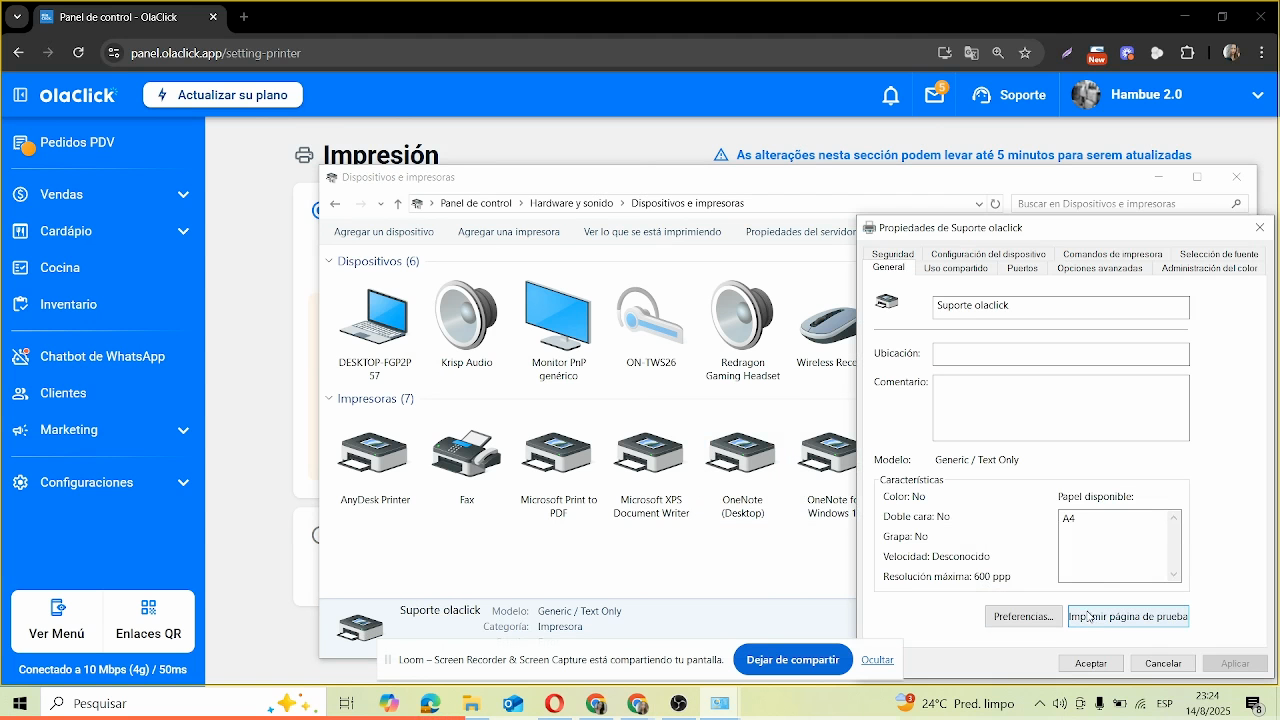Toggle the olaclick sidebar collapse icon
Screen dimensions: 1280x720
coord(20,95)
